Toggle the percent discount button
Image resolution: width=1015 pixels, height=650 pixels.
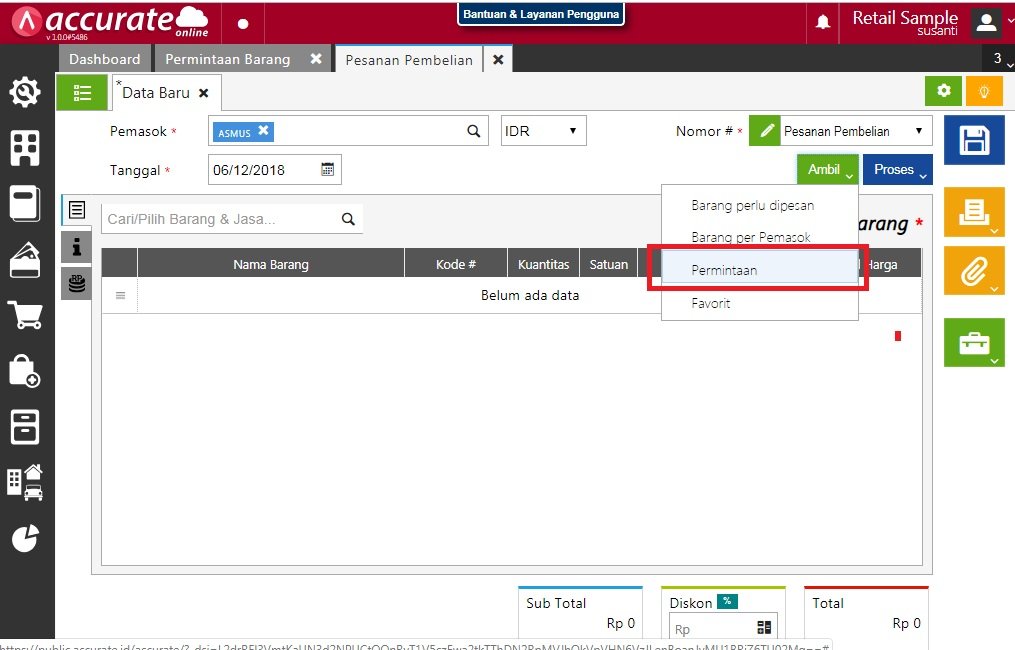[x=727, y=602]
